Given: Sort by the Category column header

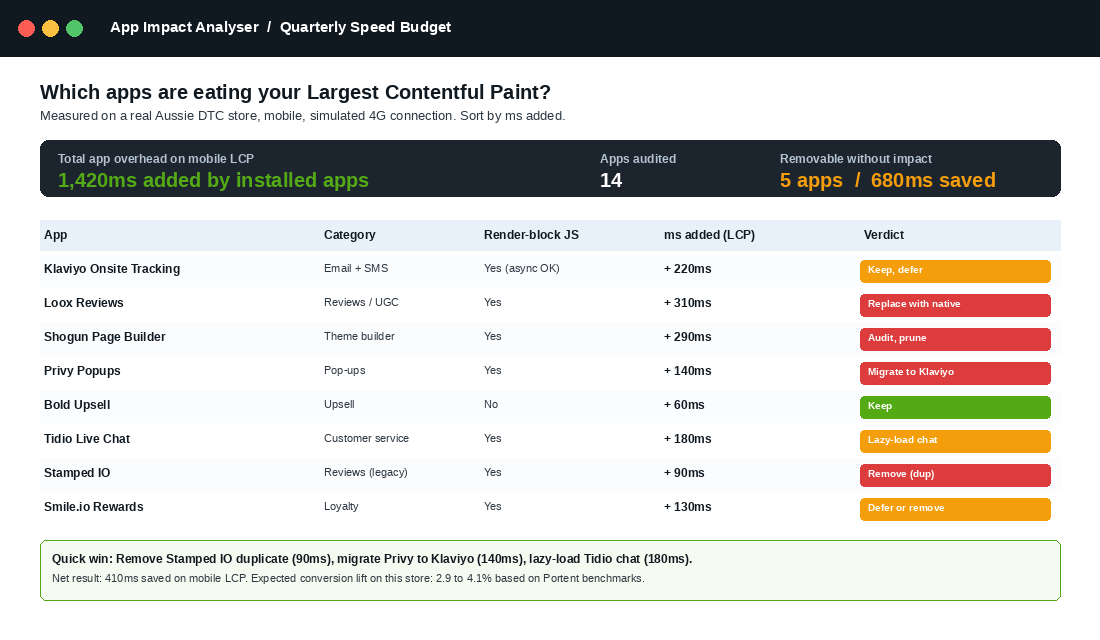Looking at the screenshot, I should pyautogui.click(x=349, y=235).
